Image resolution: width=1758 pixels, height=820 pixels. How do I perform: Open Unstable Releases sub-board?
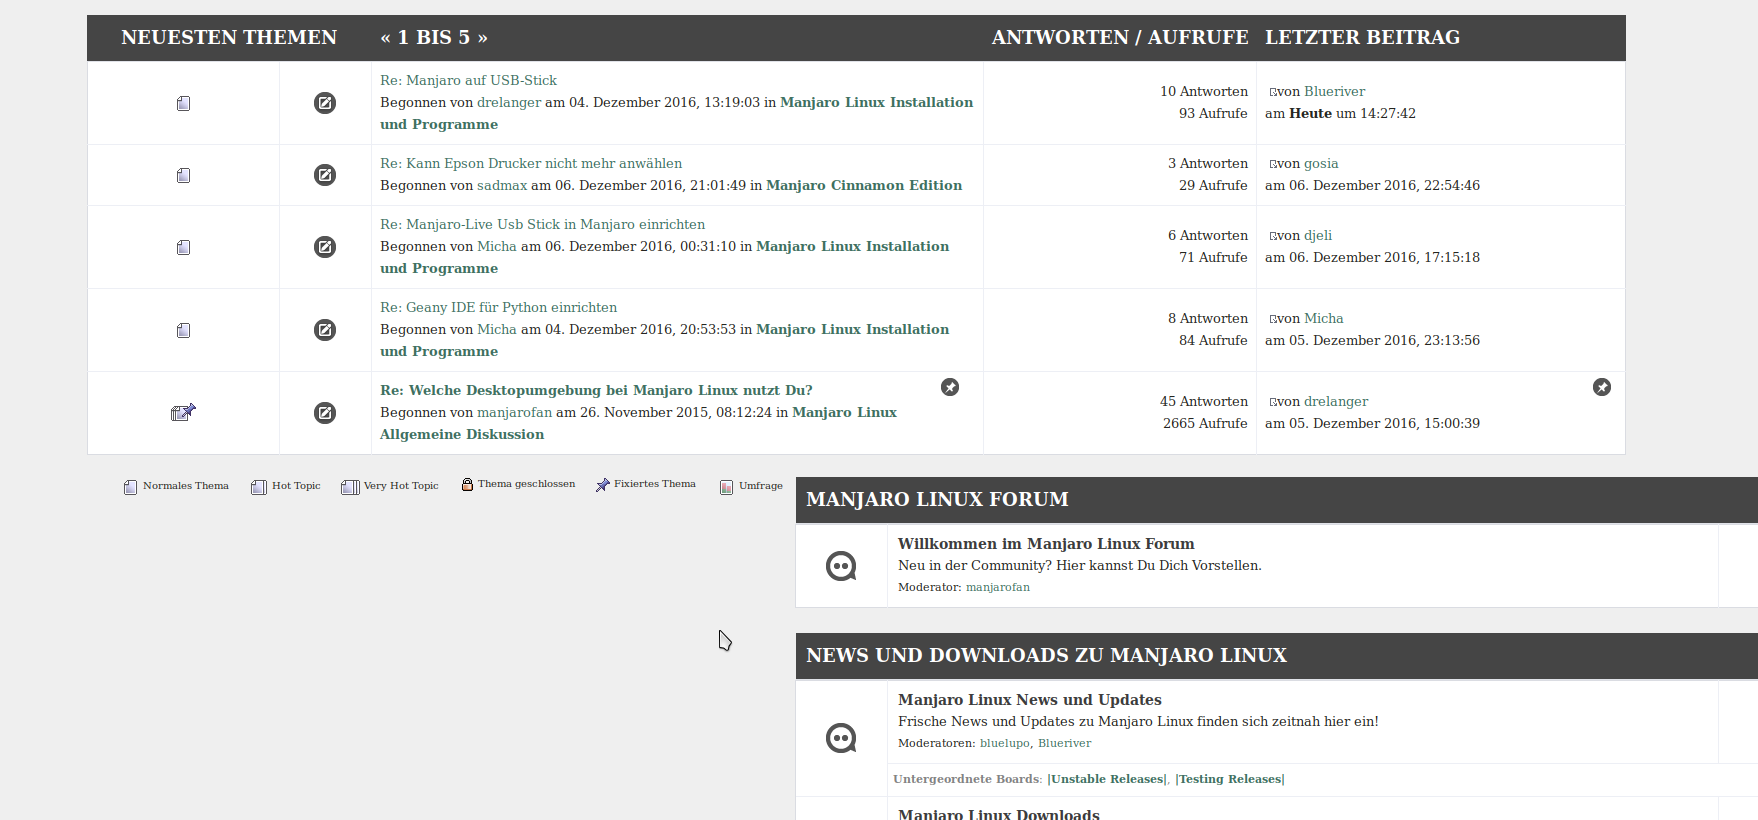[x=1107, y=779]
